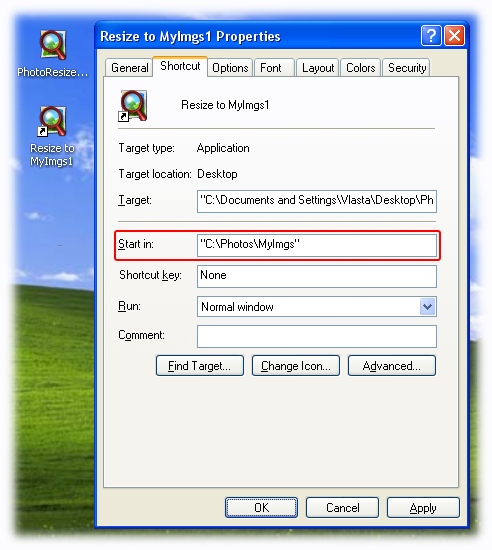
Task: Click the shortcut icon in the Properties header
Action: pyautogui.click(x=133, y=106)
